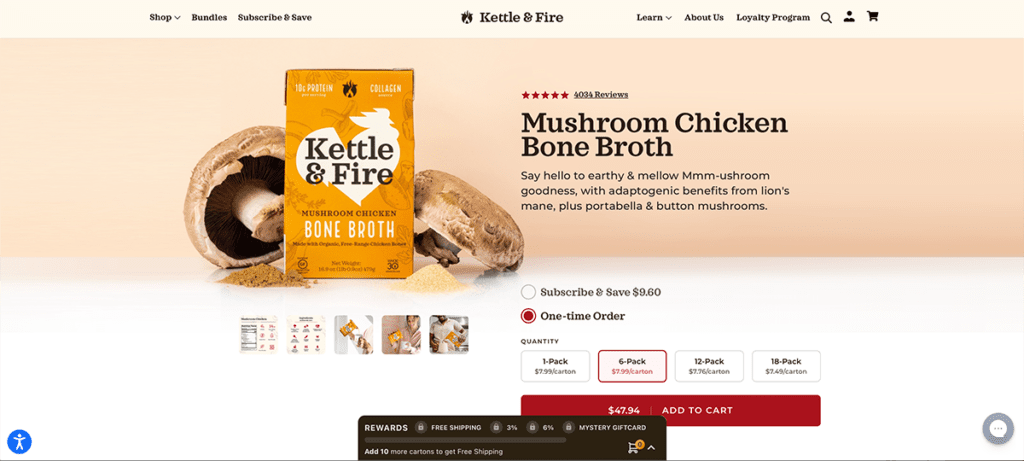The width and height of the screenshot is (1024, 461).
Task: Open the shopping cart icon in header
Action: coord(872,17)
